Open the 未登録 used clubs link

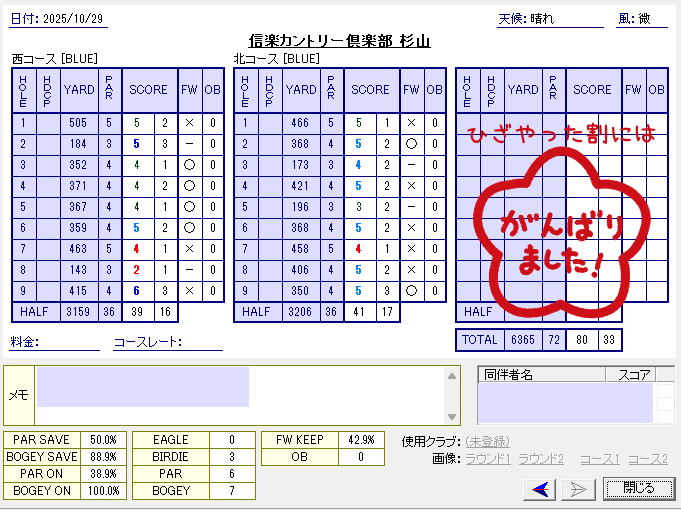point(487,441)
